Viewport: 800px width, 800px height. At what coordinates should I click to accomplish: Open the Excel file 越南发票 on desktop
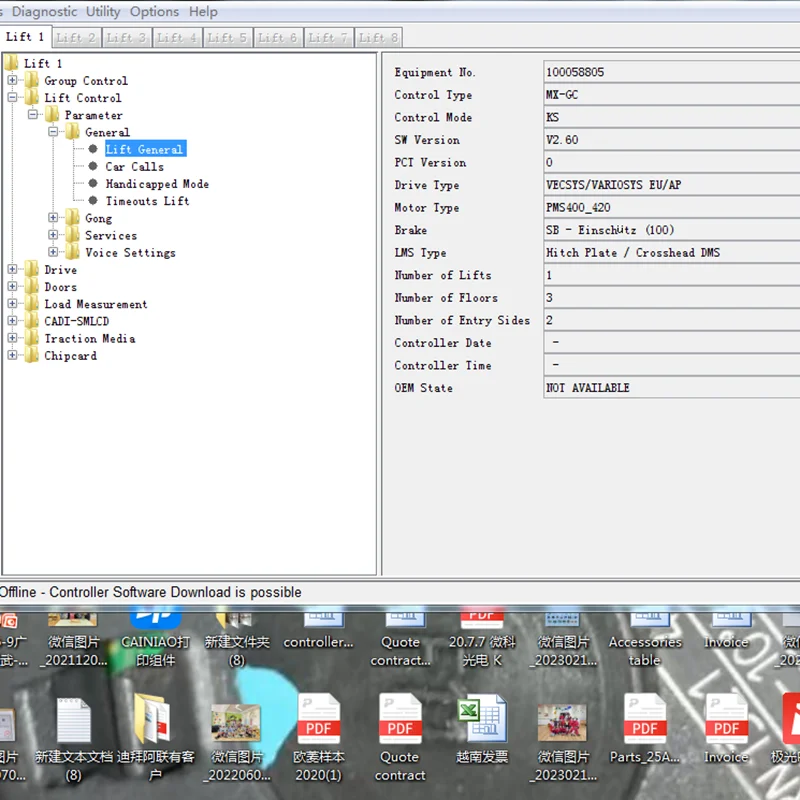pos(481,720)
